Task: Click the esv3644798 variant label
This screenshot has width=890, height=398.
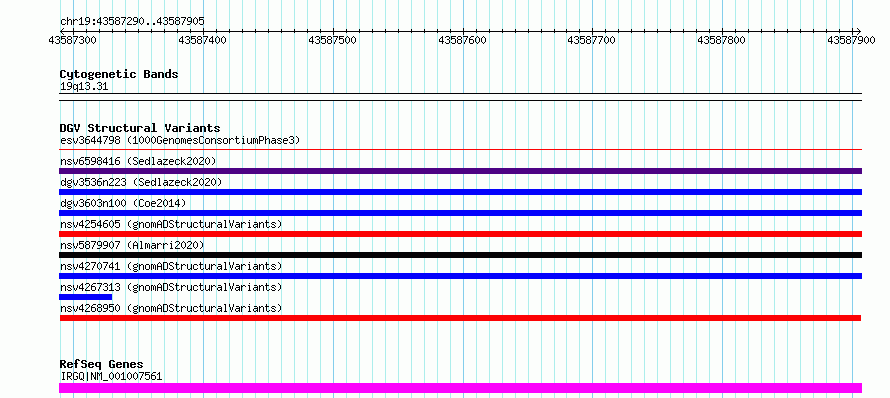Action: click(x=179, y=140)
